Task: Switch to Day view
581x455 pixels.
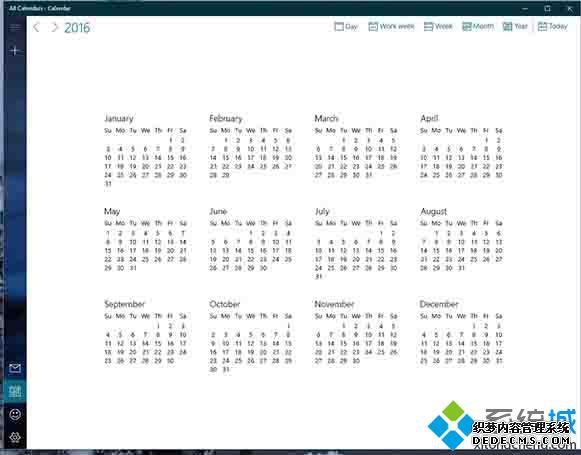Action: click(346, 27)
